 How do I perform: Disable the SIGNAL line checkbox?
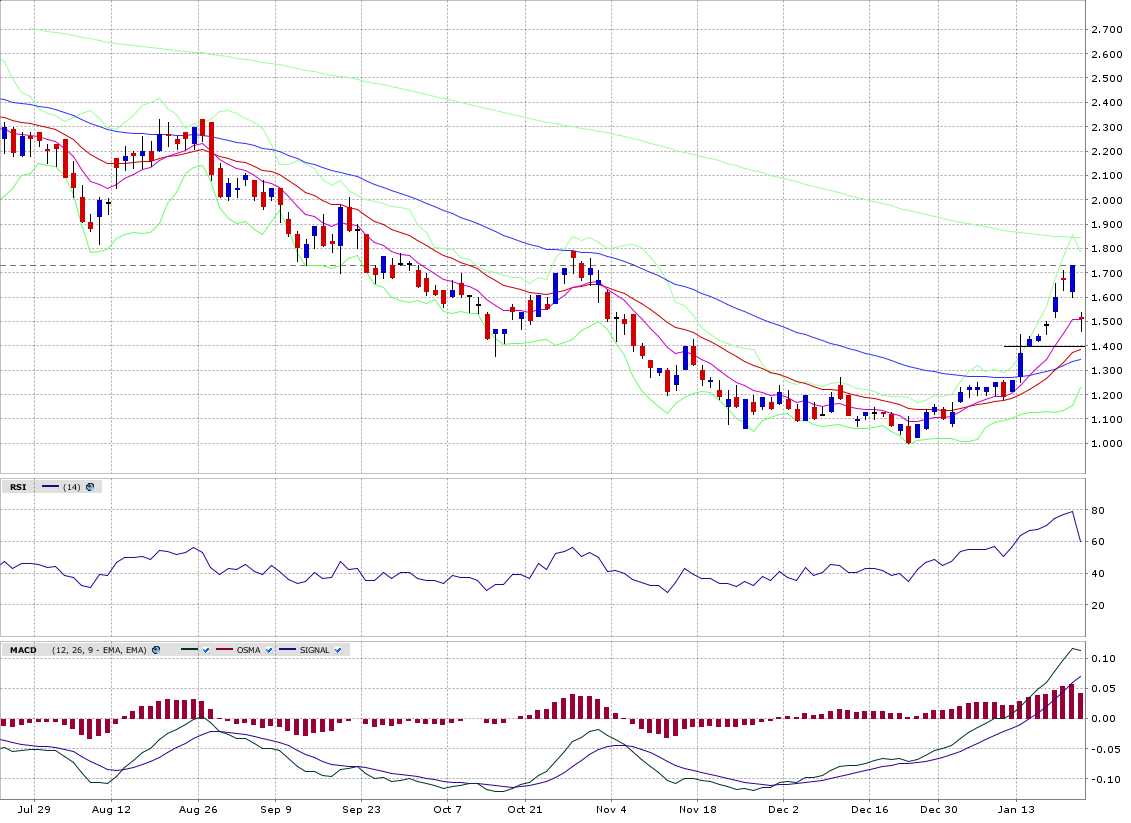pos(337,650)
